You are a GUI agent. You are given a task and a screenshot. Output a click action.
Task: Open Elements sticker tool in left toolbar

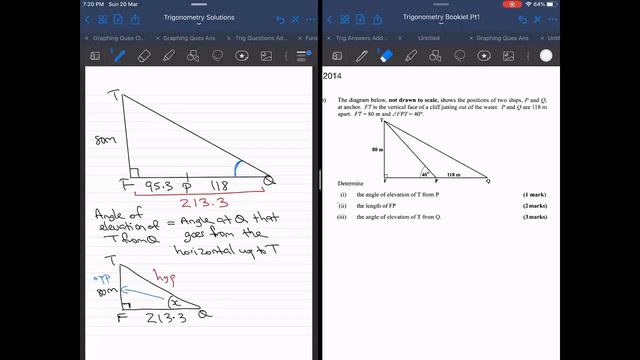point(242,56)
